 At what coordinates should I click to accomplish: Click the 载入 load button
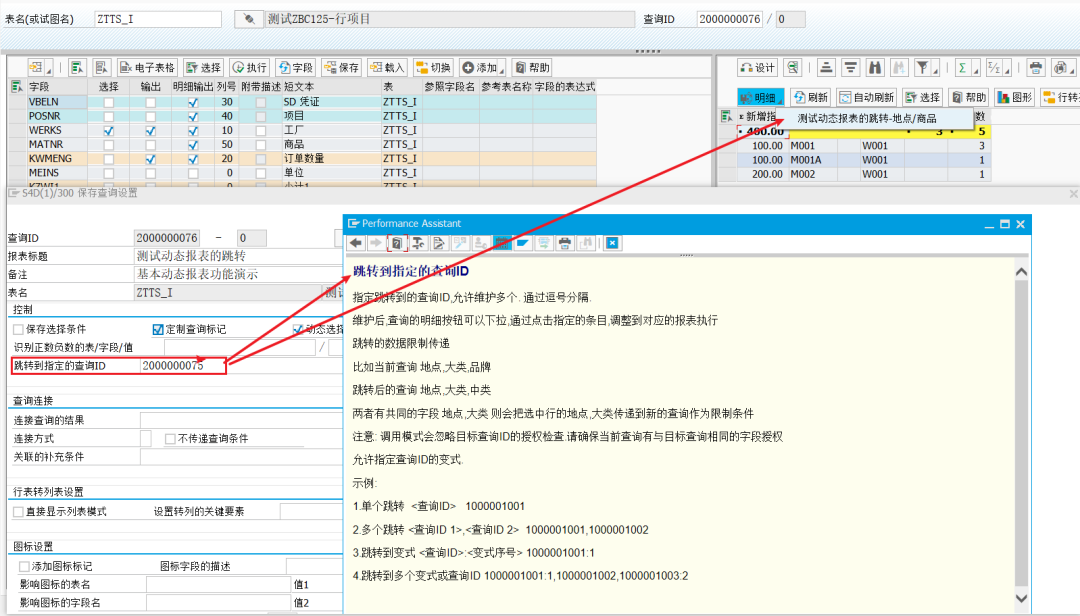pos(387,68)
